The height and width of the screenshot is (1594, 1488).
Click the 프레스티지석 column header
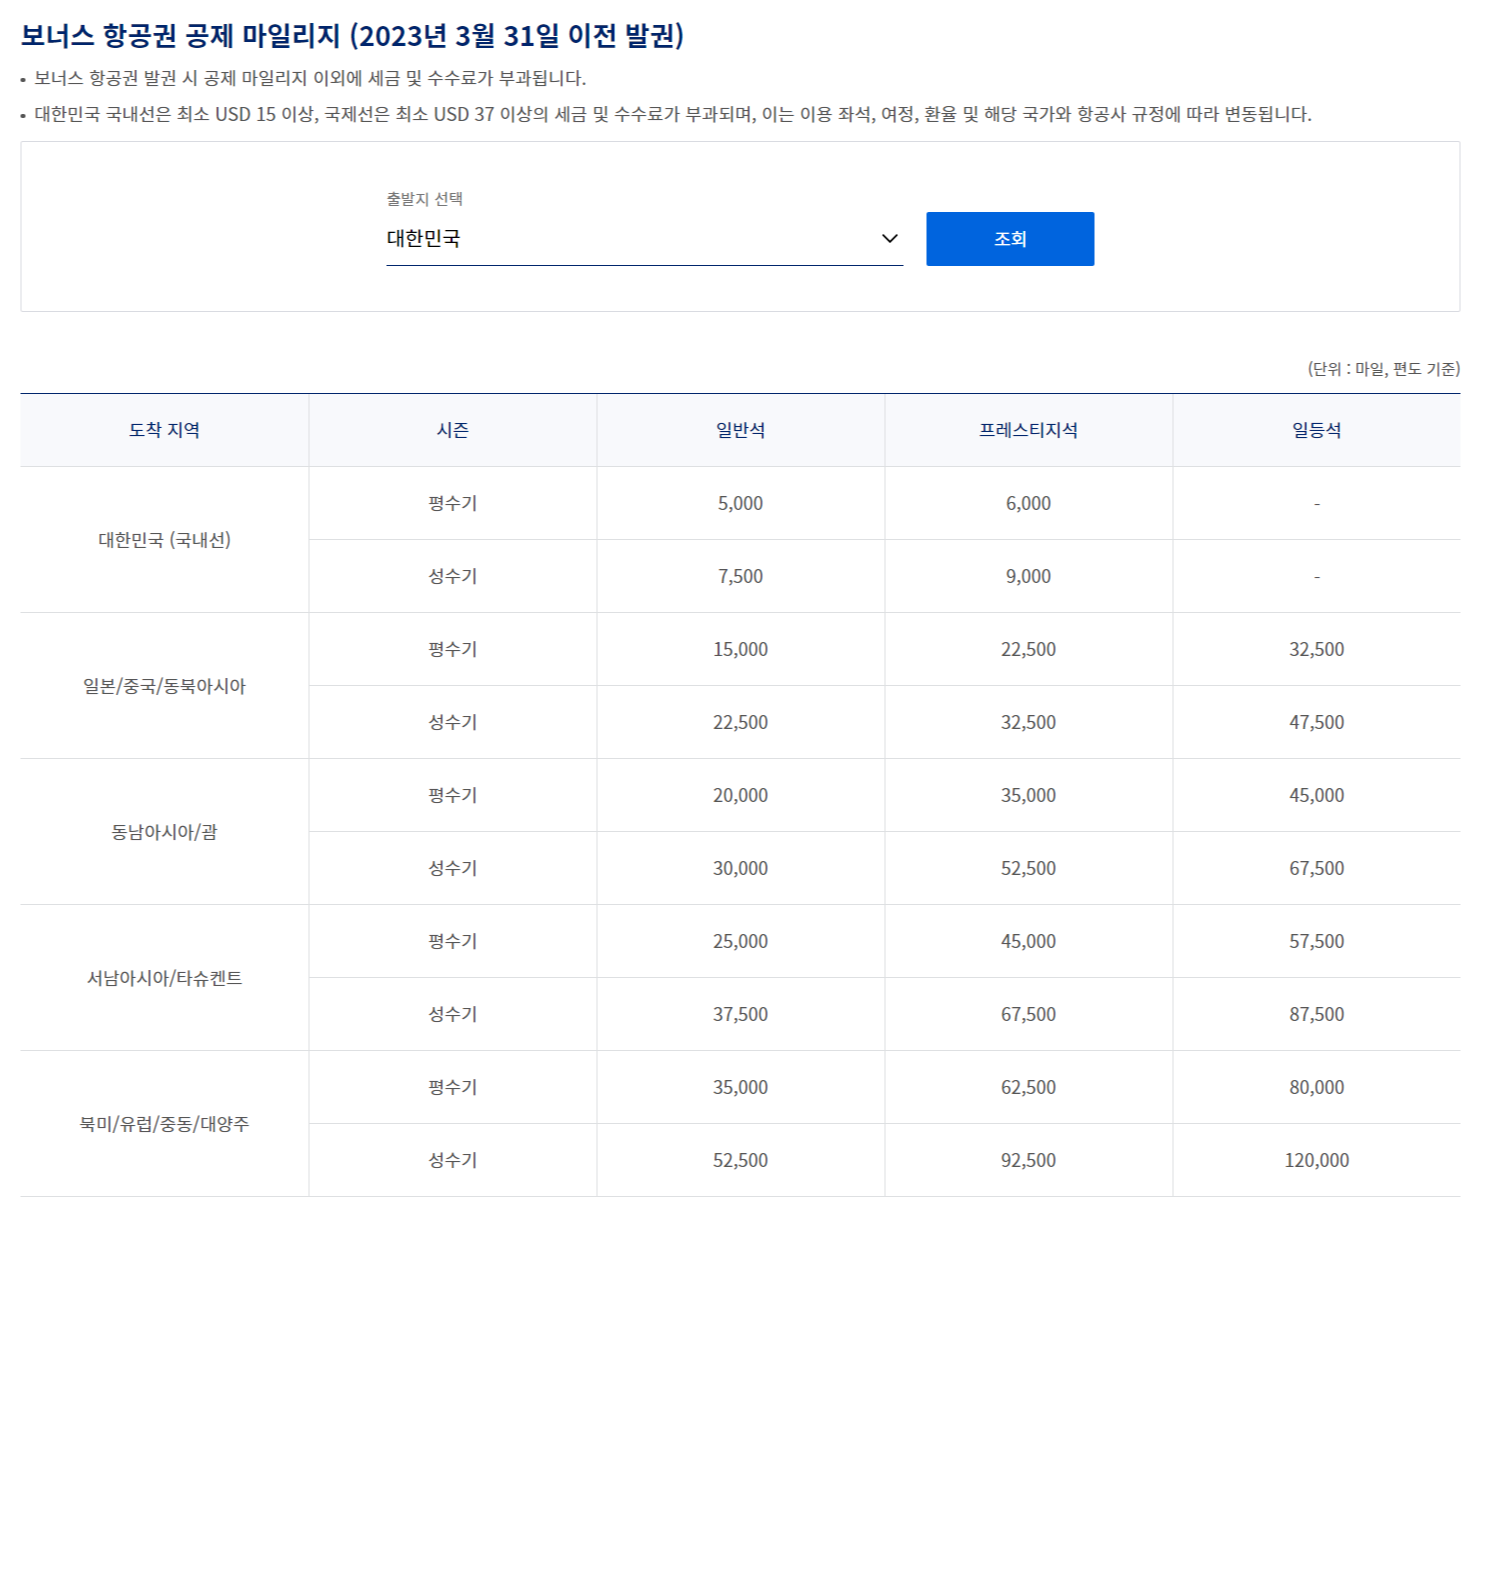click(x=1028, y=430)
